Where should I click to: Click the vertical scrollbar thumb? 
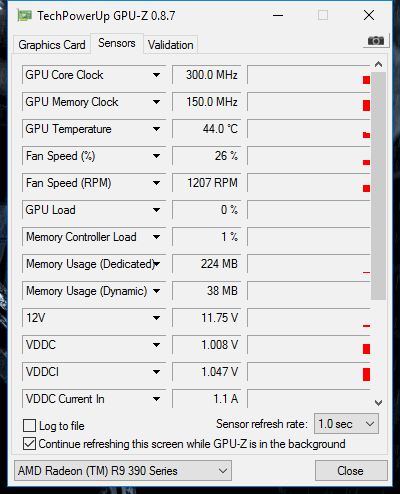(x=378, y=186)
